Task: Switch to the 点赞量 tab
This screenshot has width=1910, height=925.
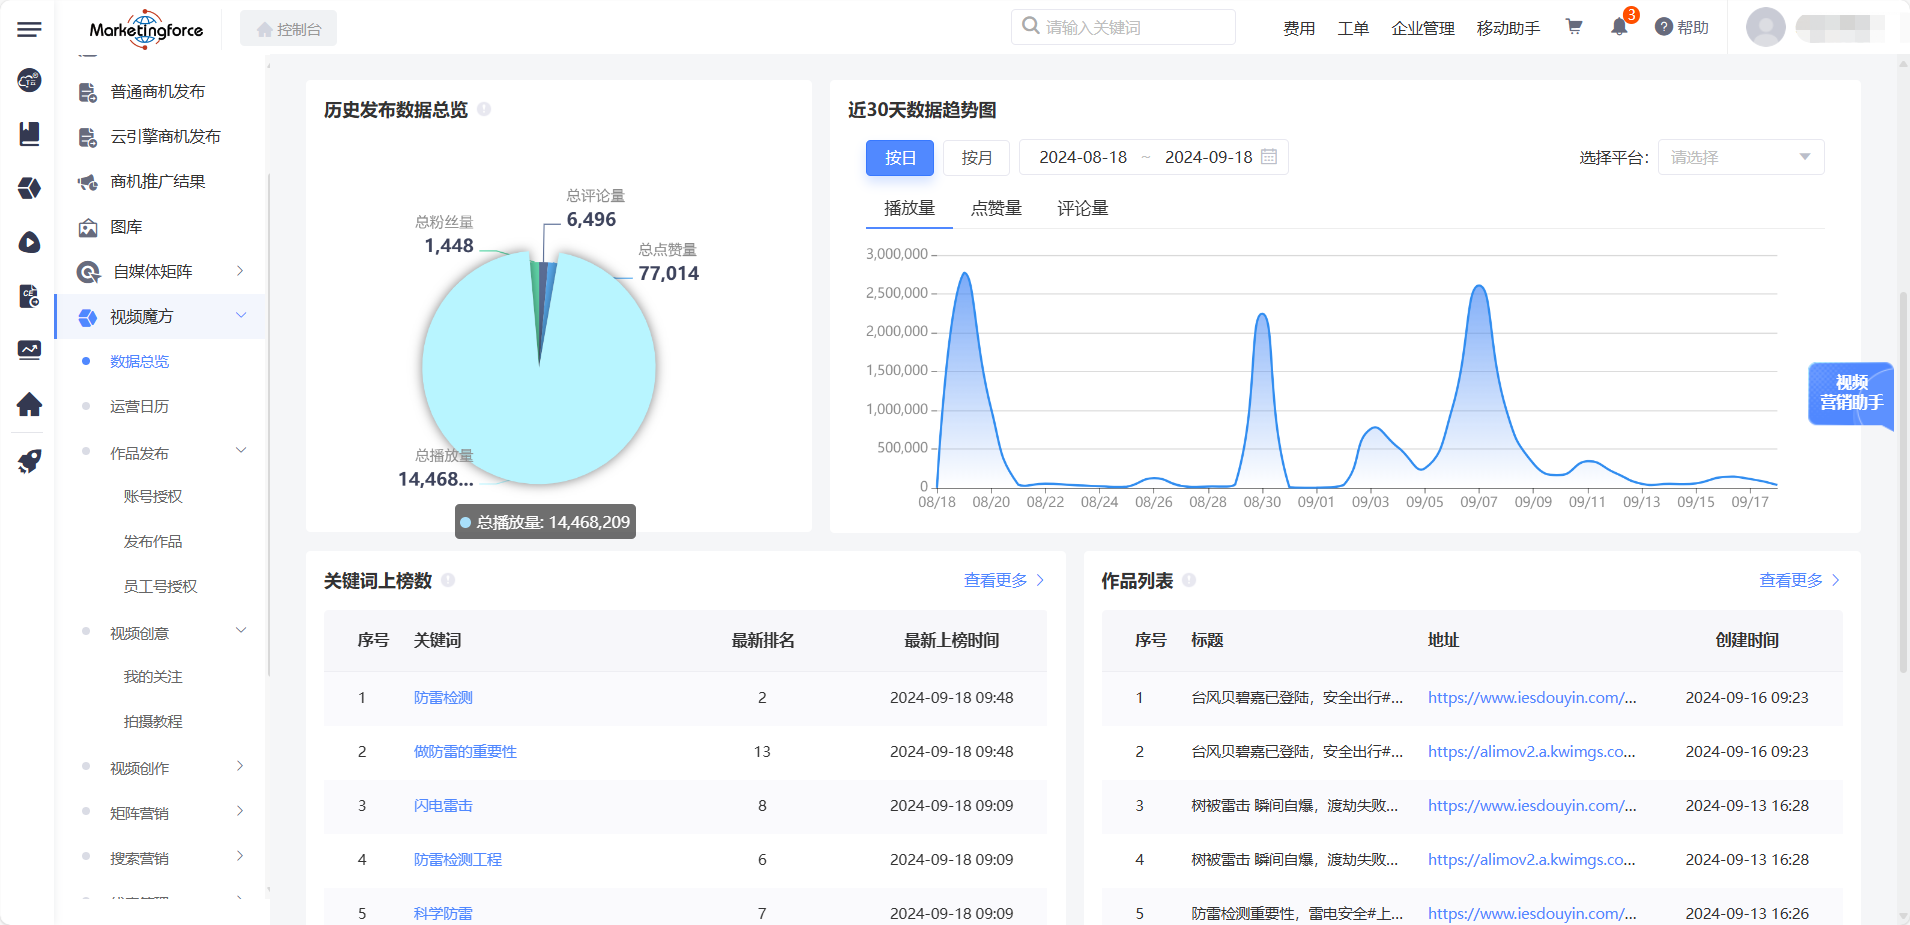Action: (x=996, y=208)
